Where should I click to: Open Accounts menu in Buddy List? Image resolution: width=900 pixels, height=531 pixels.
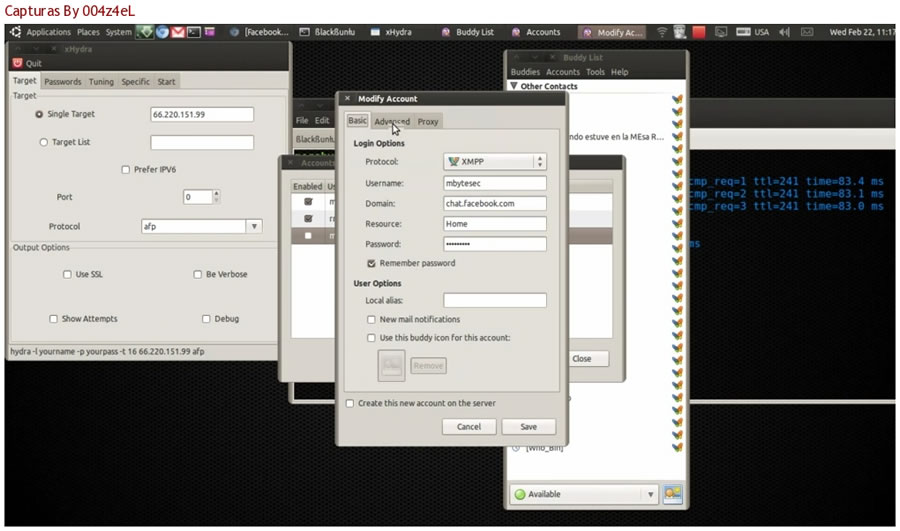(x=562, y=72)
